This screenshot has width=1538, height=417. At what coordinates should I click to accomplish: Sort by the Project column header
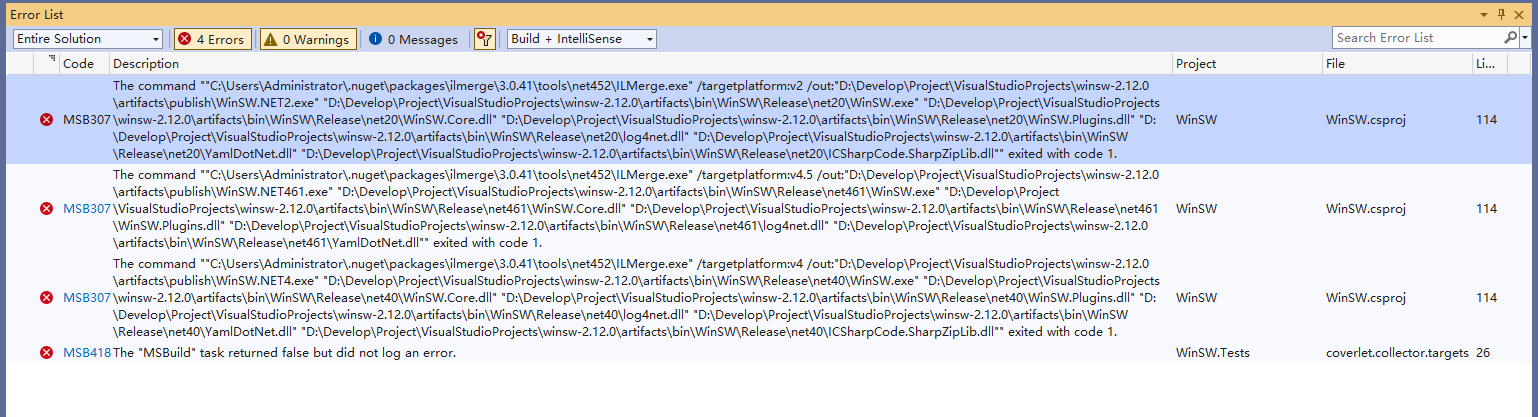1247,63
